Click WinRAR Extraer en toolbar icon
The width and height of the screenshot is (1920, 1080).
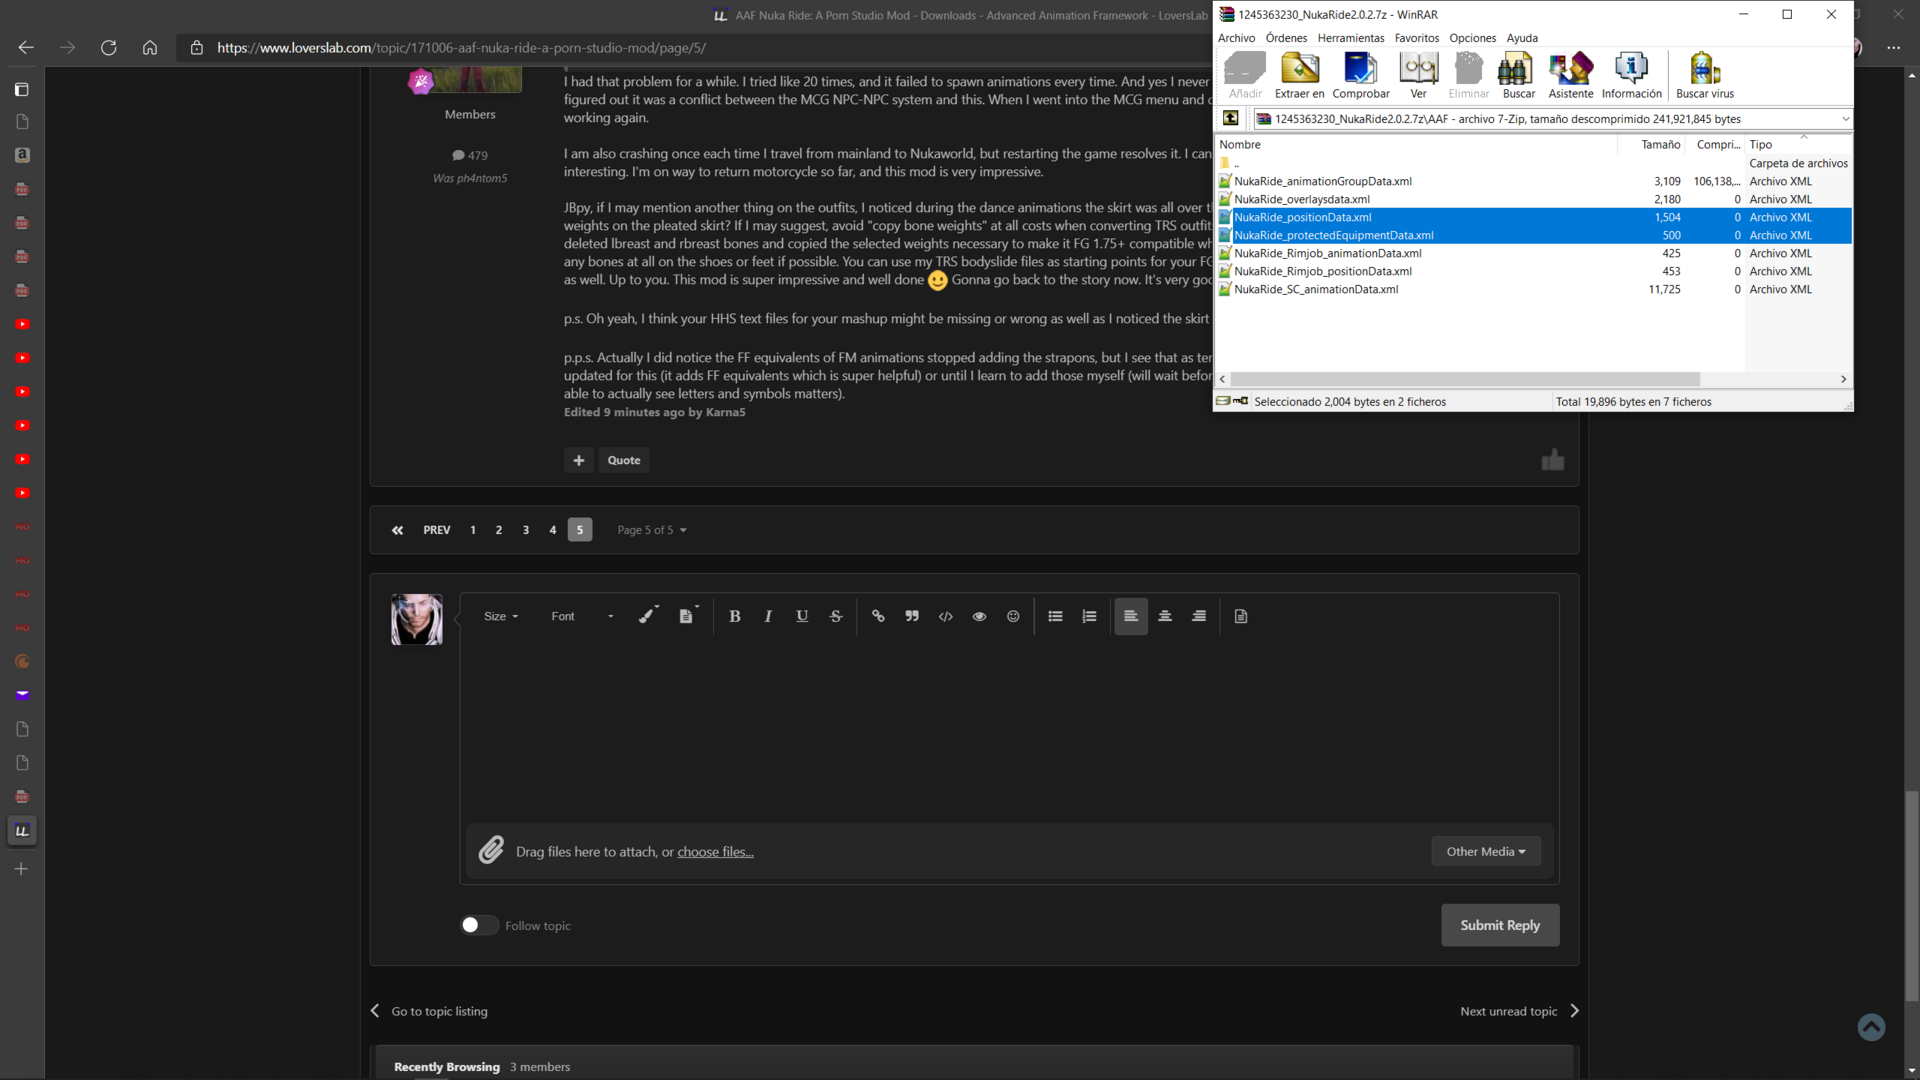click(1299, 76)
